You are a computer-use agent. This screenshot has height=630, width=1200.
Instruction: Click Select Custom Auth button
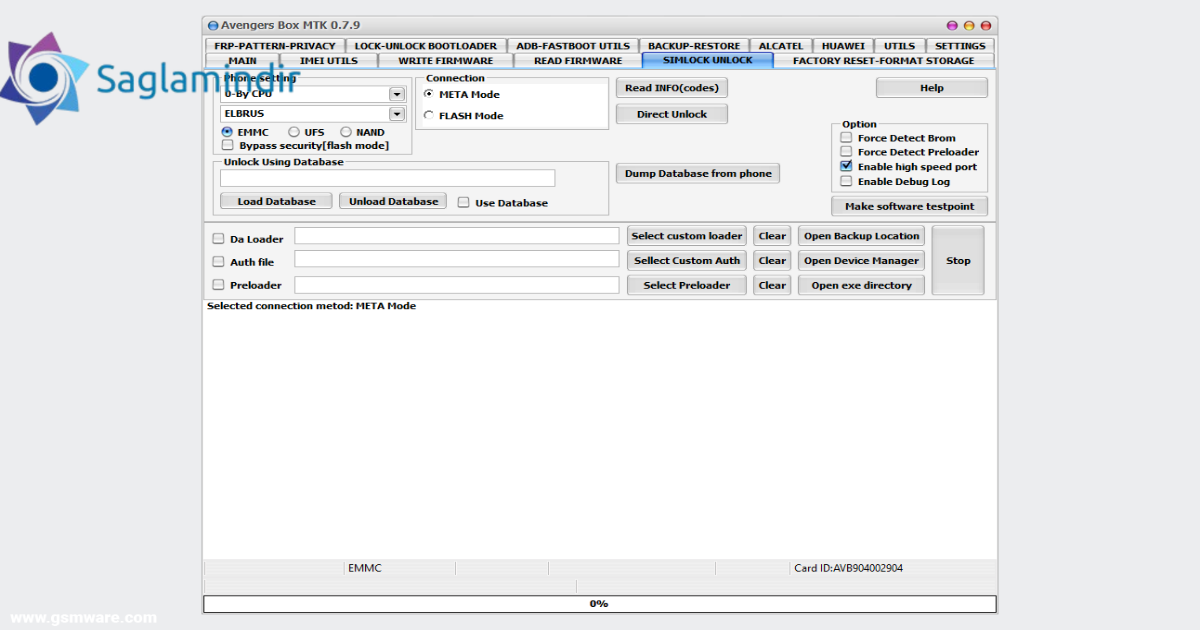[x=687, y=260]
